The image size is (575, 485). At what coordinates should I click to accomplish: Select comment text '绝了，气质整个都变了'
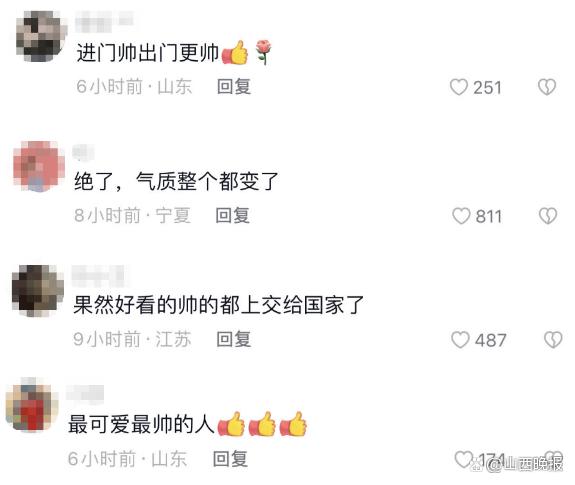(176, 181)
